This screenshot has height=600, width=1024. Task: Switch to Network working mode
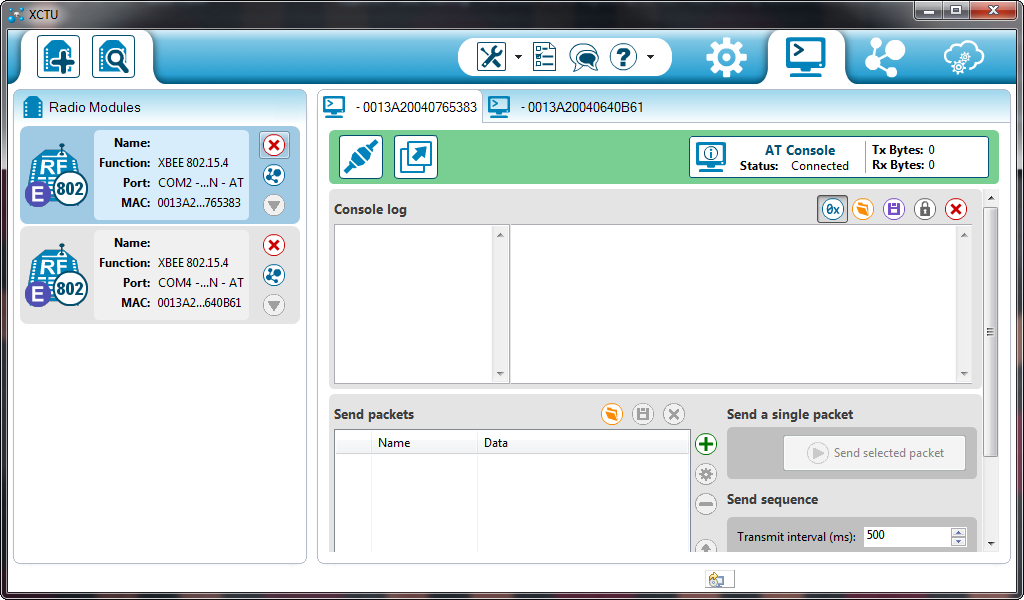tap(885, 57)
